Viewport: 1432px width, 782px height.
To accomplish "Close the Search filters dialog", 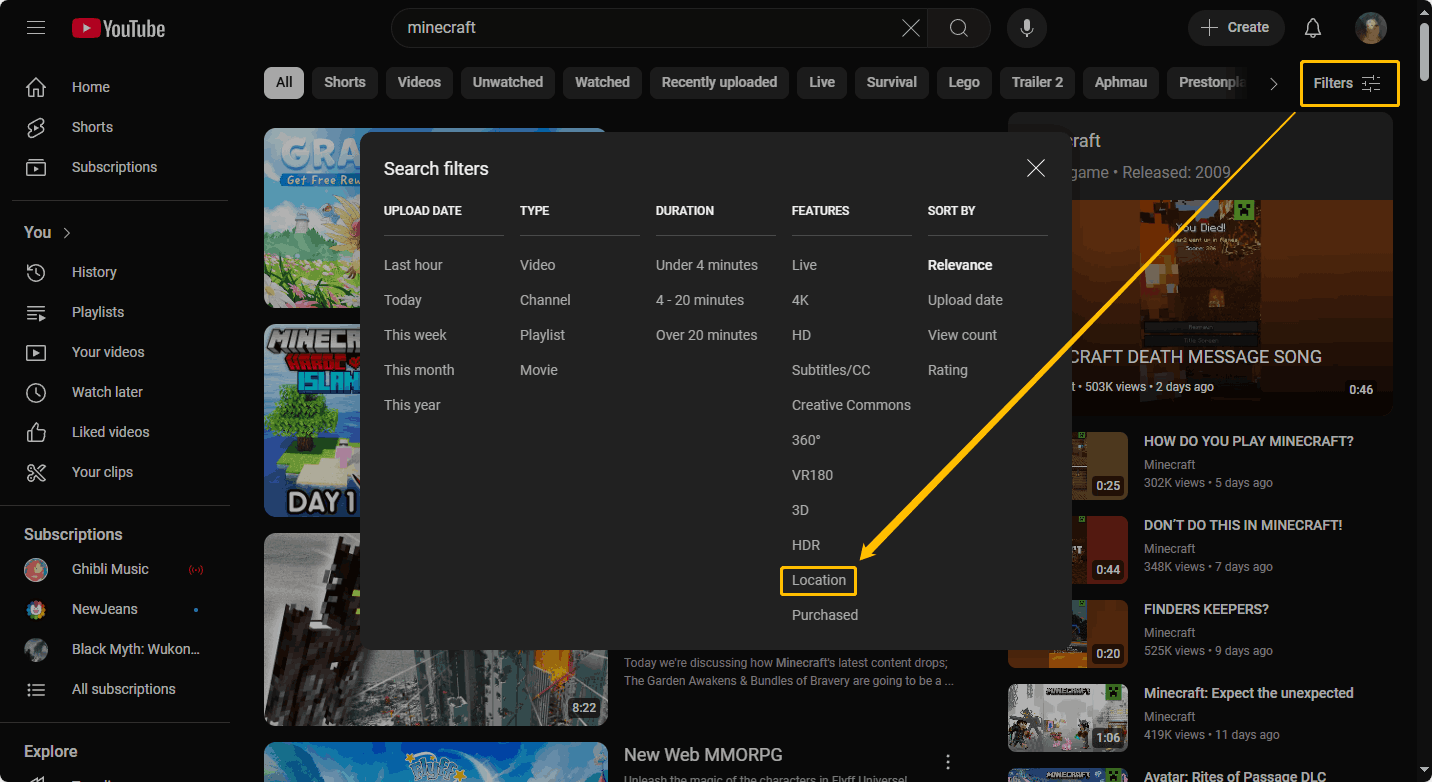I will tap(1036, 168).
